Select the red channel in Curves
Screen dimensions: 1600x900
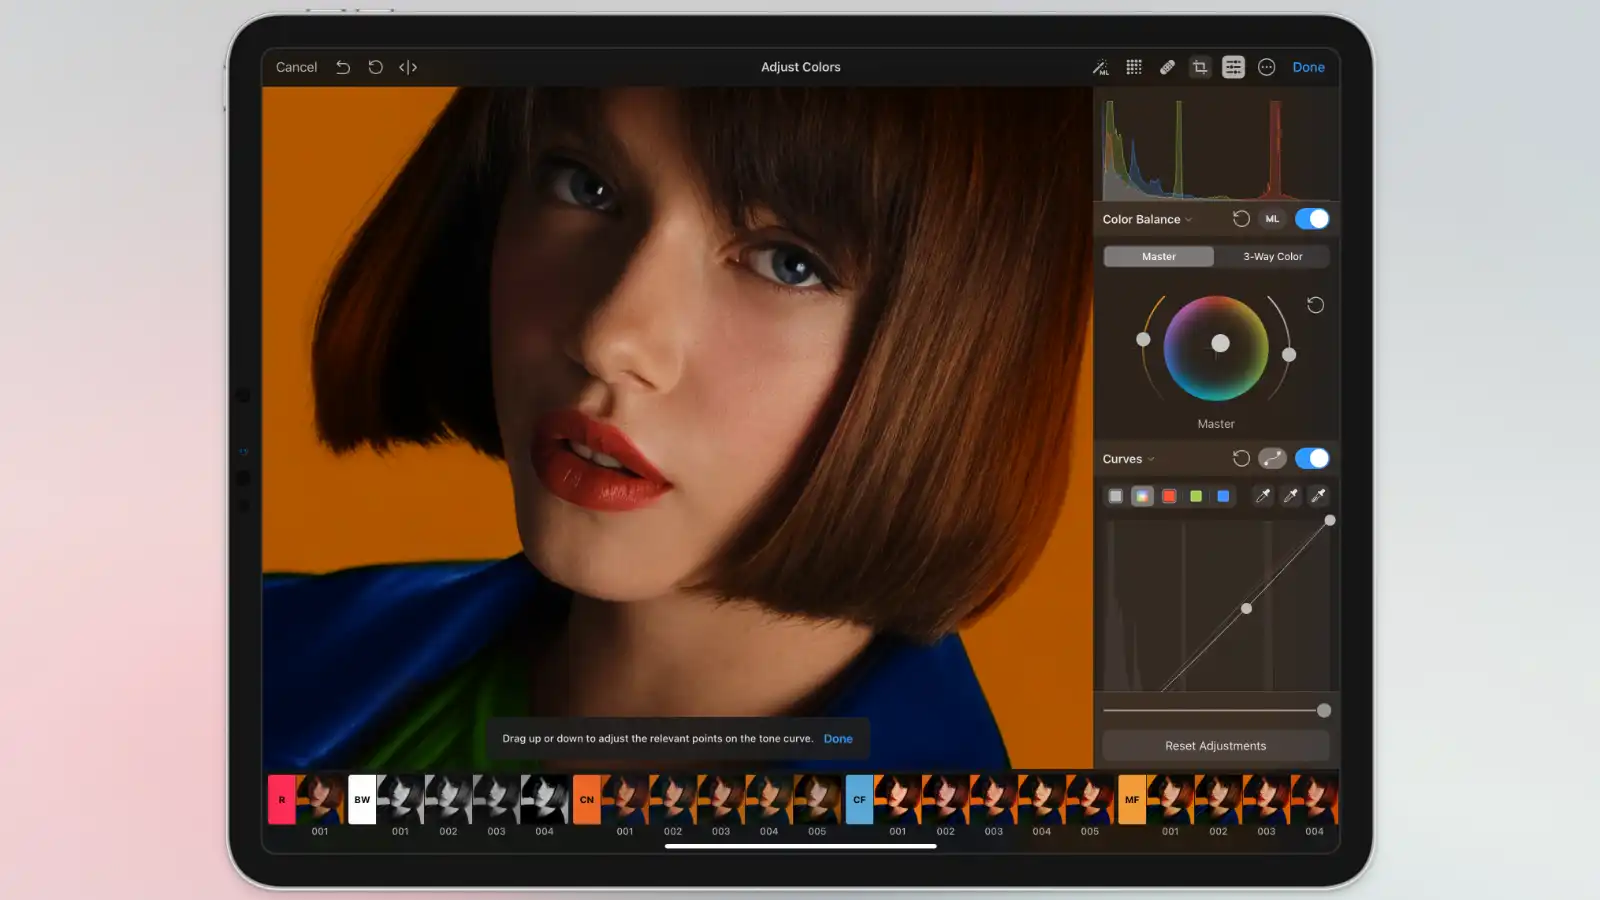click(x=1169, y=496)
